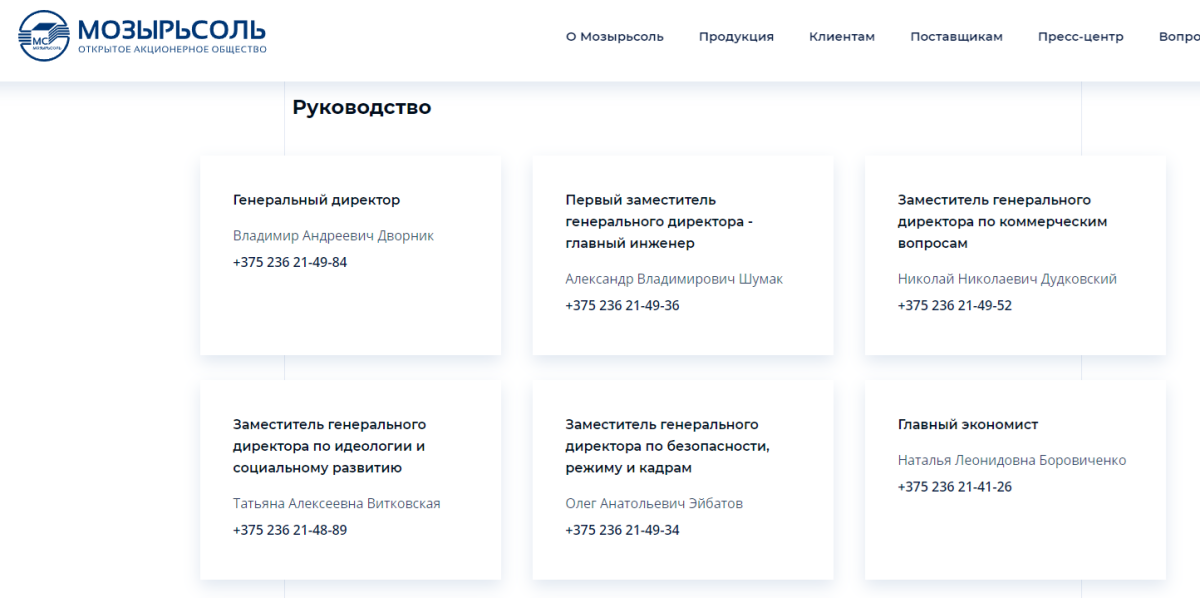Select the Главный экономист card
1200x598 pixels.
[x=1015, y=480]
